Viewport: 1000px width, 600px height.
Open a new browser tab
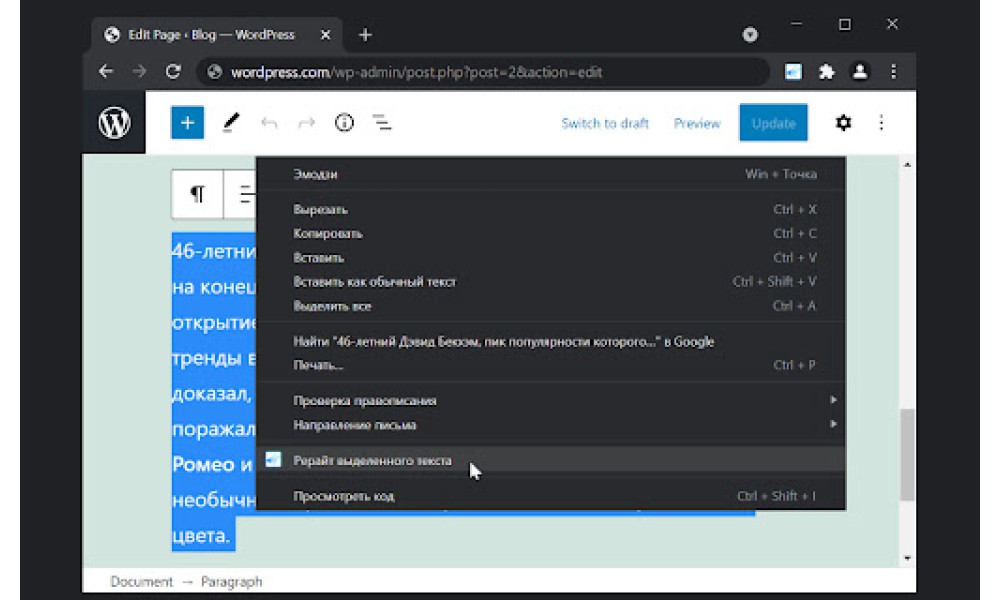(365, 34)
